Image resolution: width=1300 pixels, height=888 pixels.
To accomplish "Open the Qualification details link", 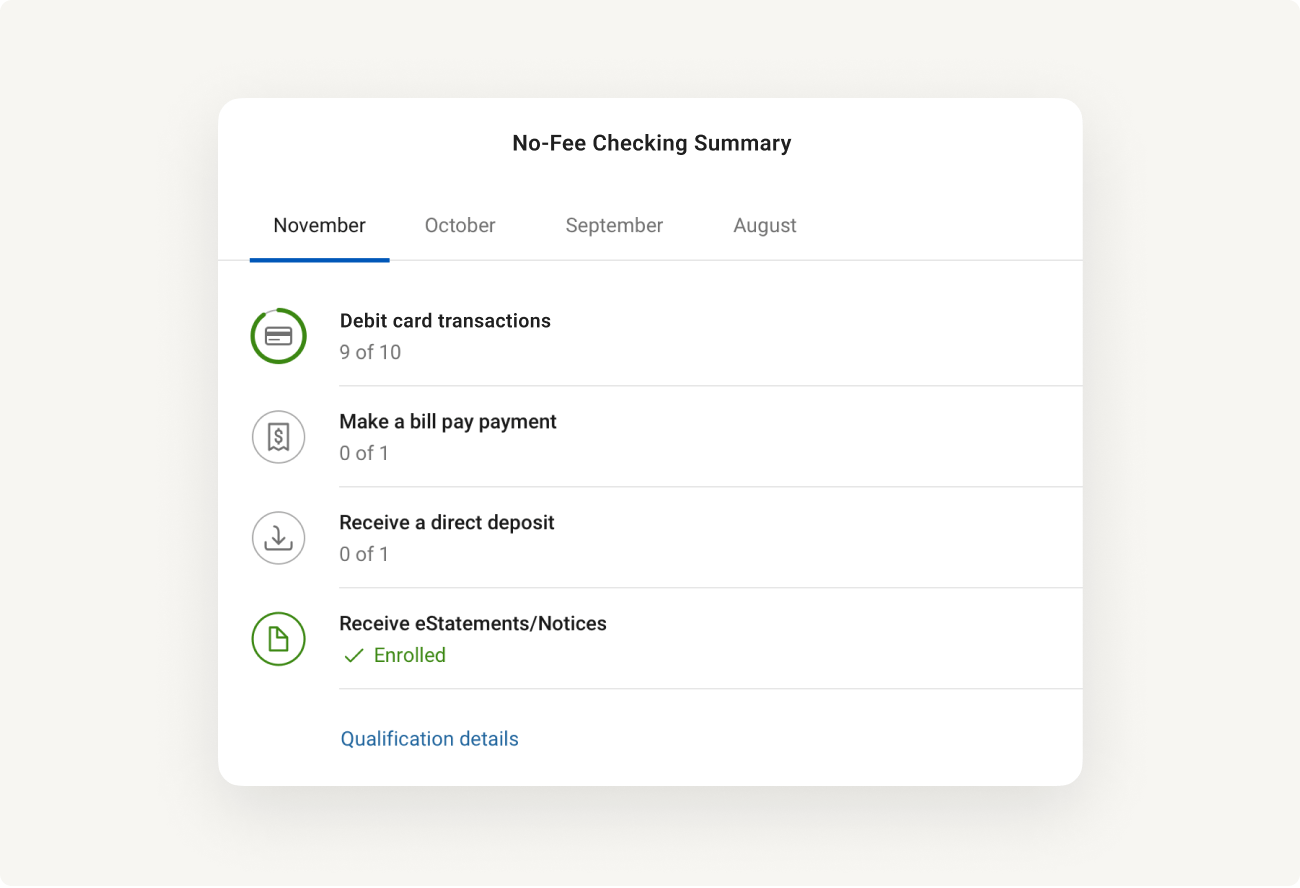I will point(429,738).
